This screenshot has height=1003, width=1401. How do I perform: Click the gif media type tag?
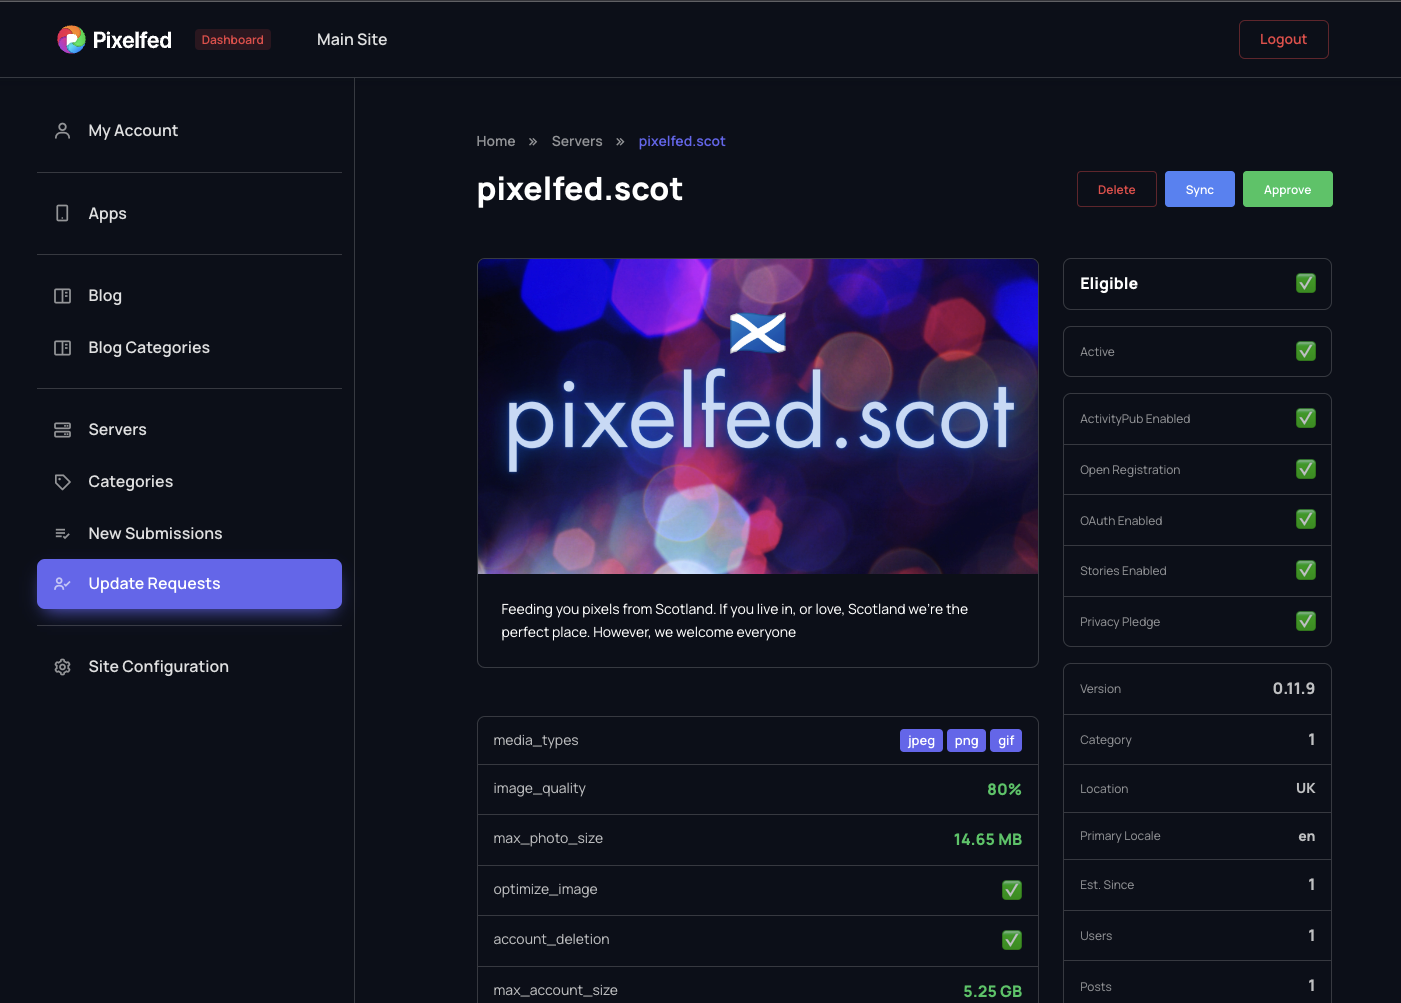coord(1006,740)
